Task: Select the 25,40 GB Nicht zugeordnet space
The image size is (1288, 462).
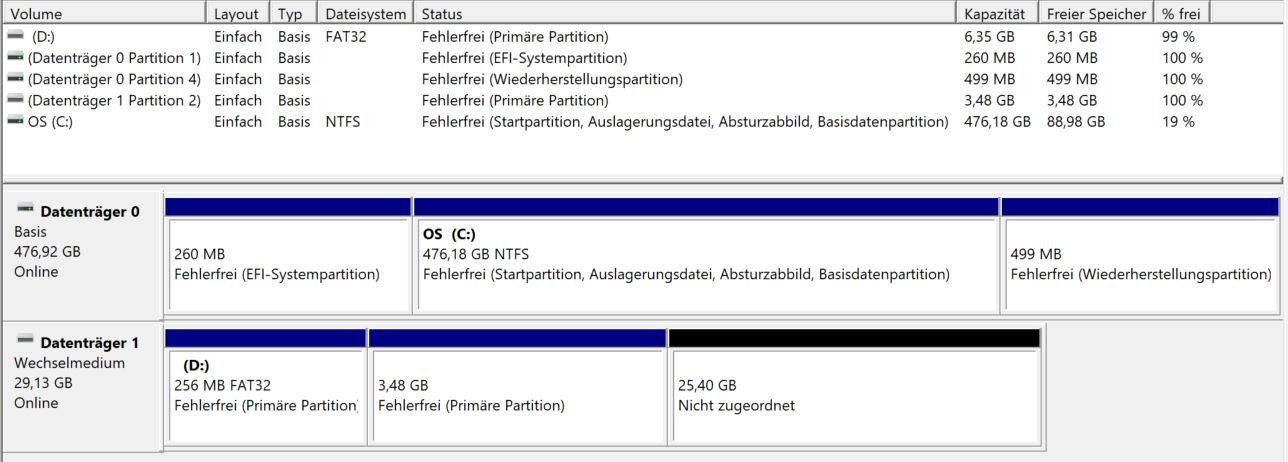Action: pyautogui.click(x=854, y=395)
